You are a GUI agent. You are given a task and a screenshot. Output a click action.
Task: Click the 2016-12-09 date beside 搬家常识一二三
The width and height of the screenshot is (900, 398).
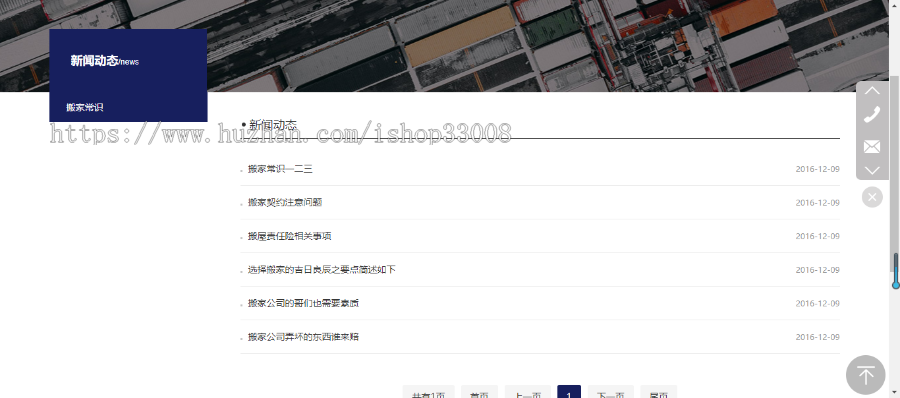pos(817,169)
